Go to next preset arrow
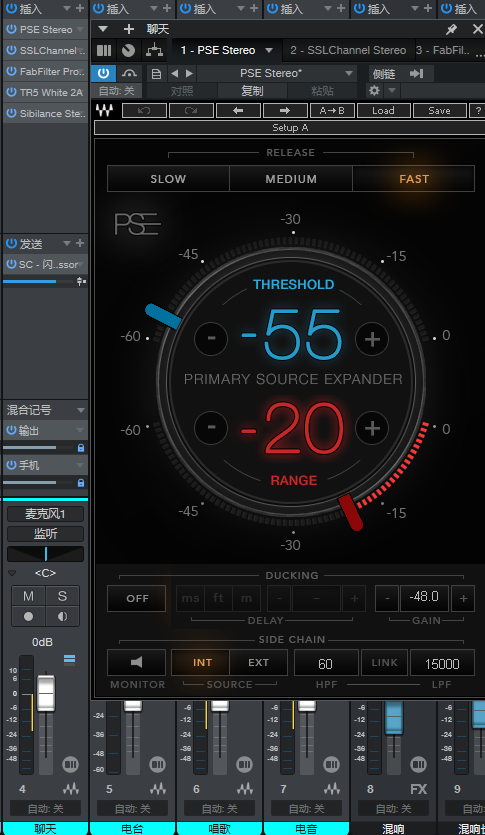Screen dimensions: 485x835 click(189, 73)
